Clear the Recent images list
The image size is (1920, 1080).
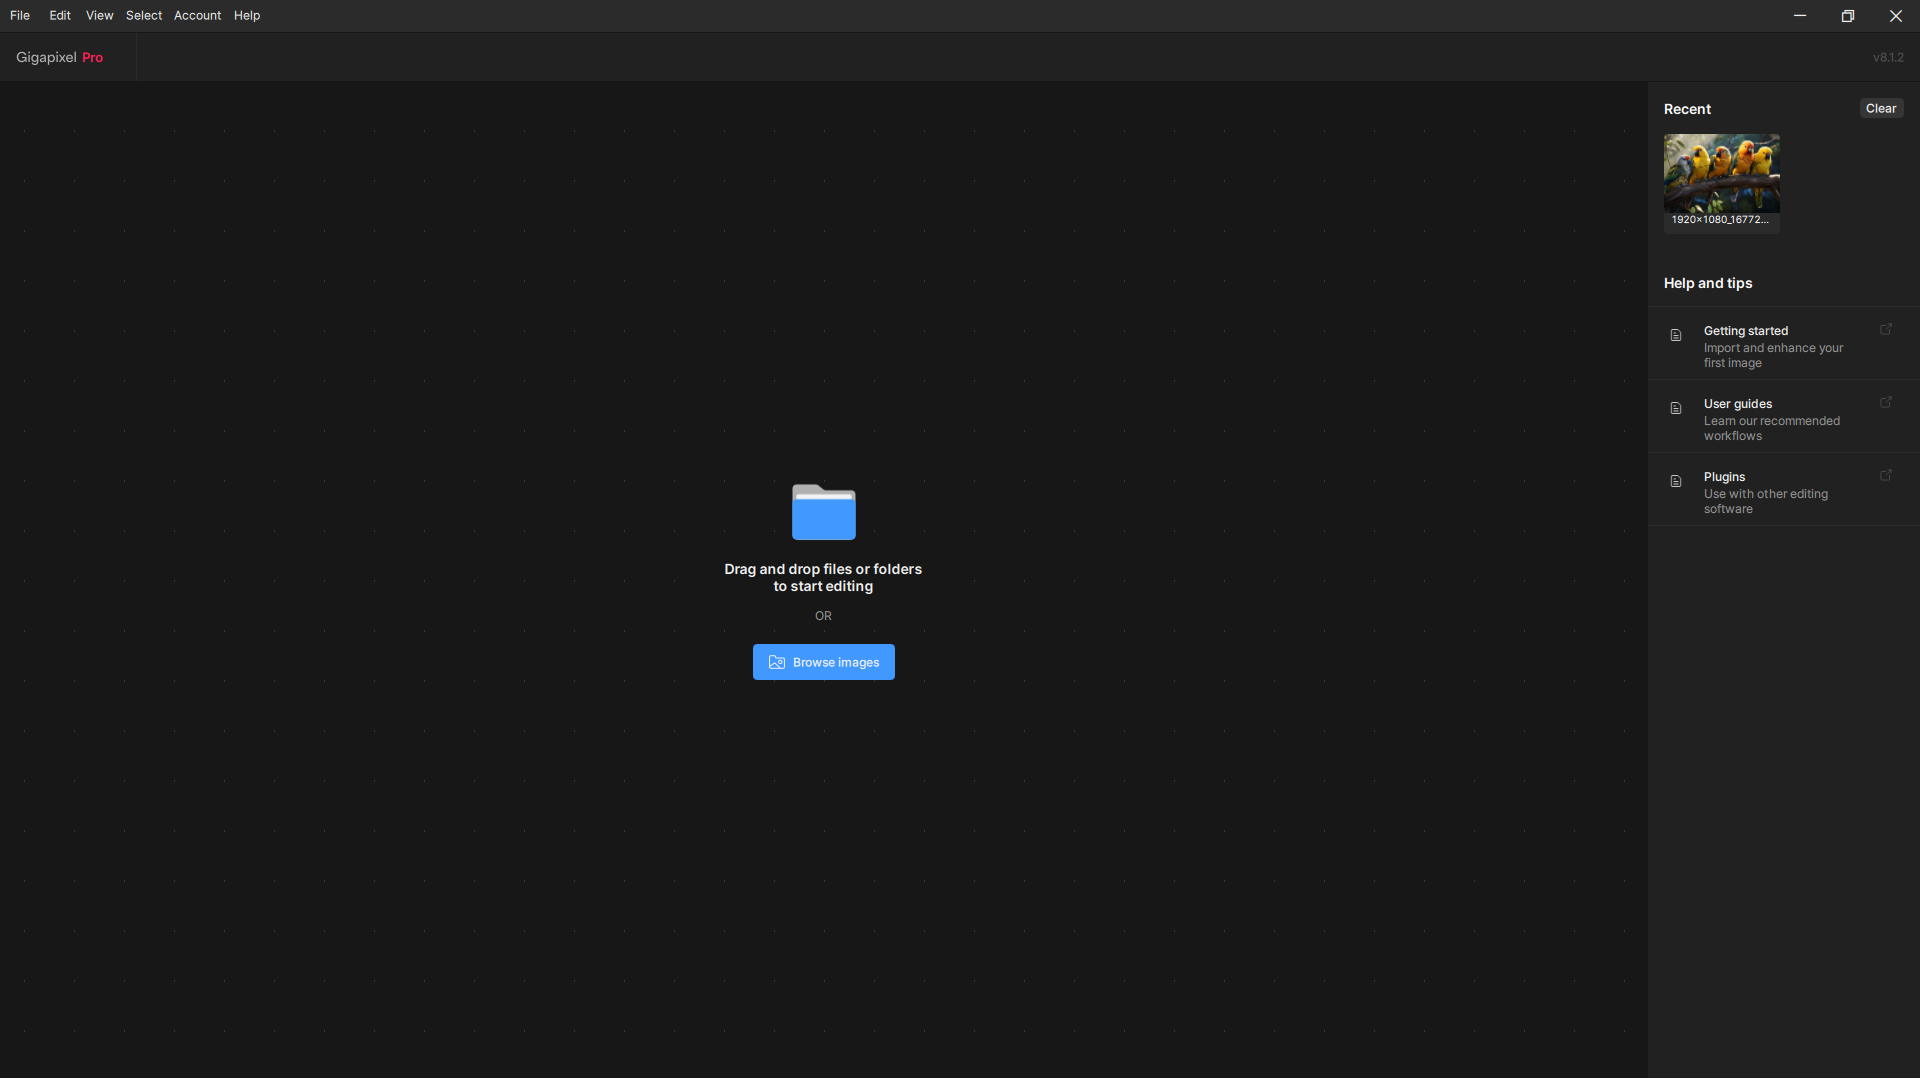[x=1880, y=108]
